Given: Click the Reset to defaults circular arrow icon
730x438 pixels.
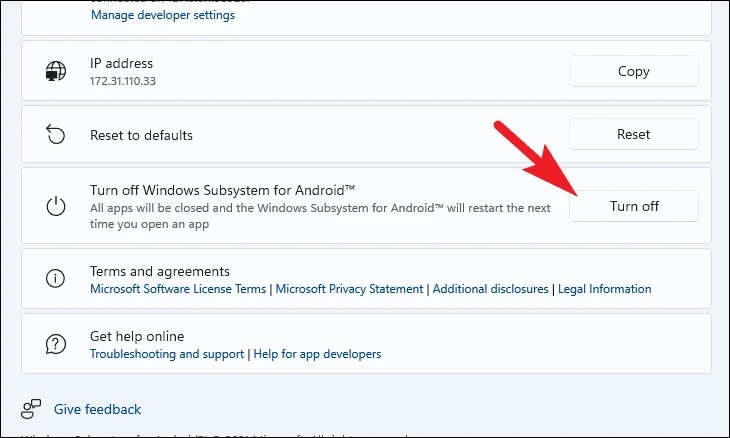Looking at the screenshot, I should (55, 135).
